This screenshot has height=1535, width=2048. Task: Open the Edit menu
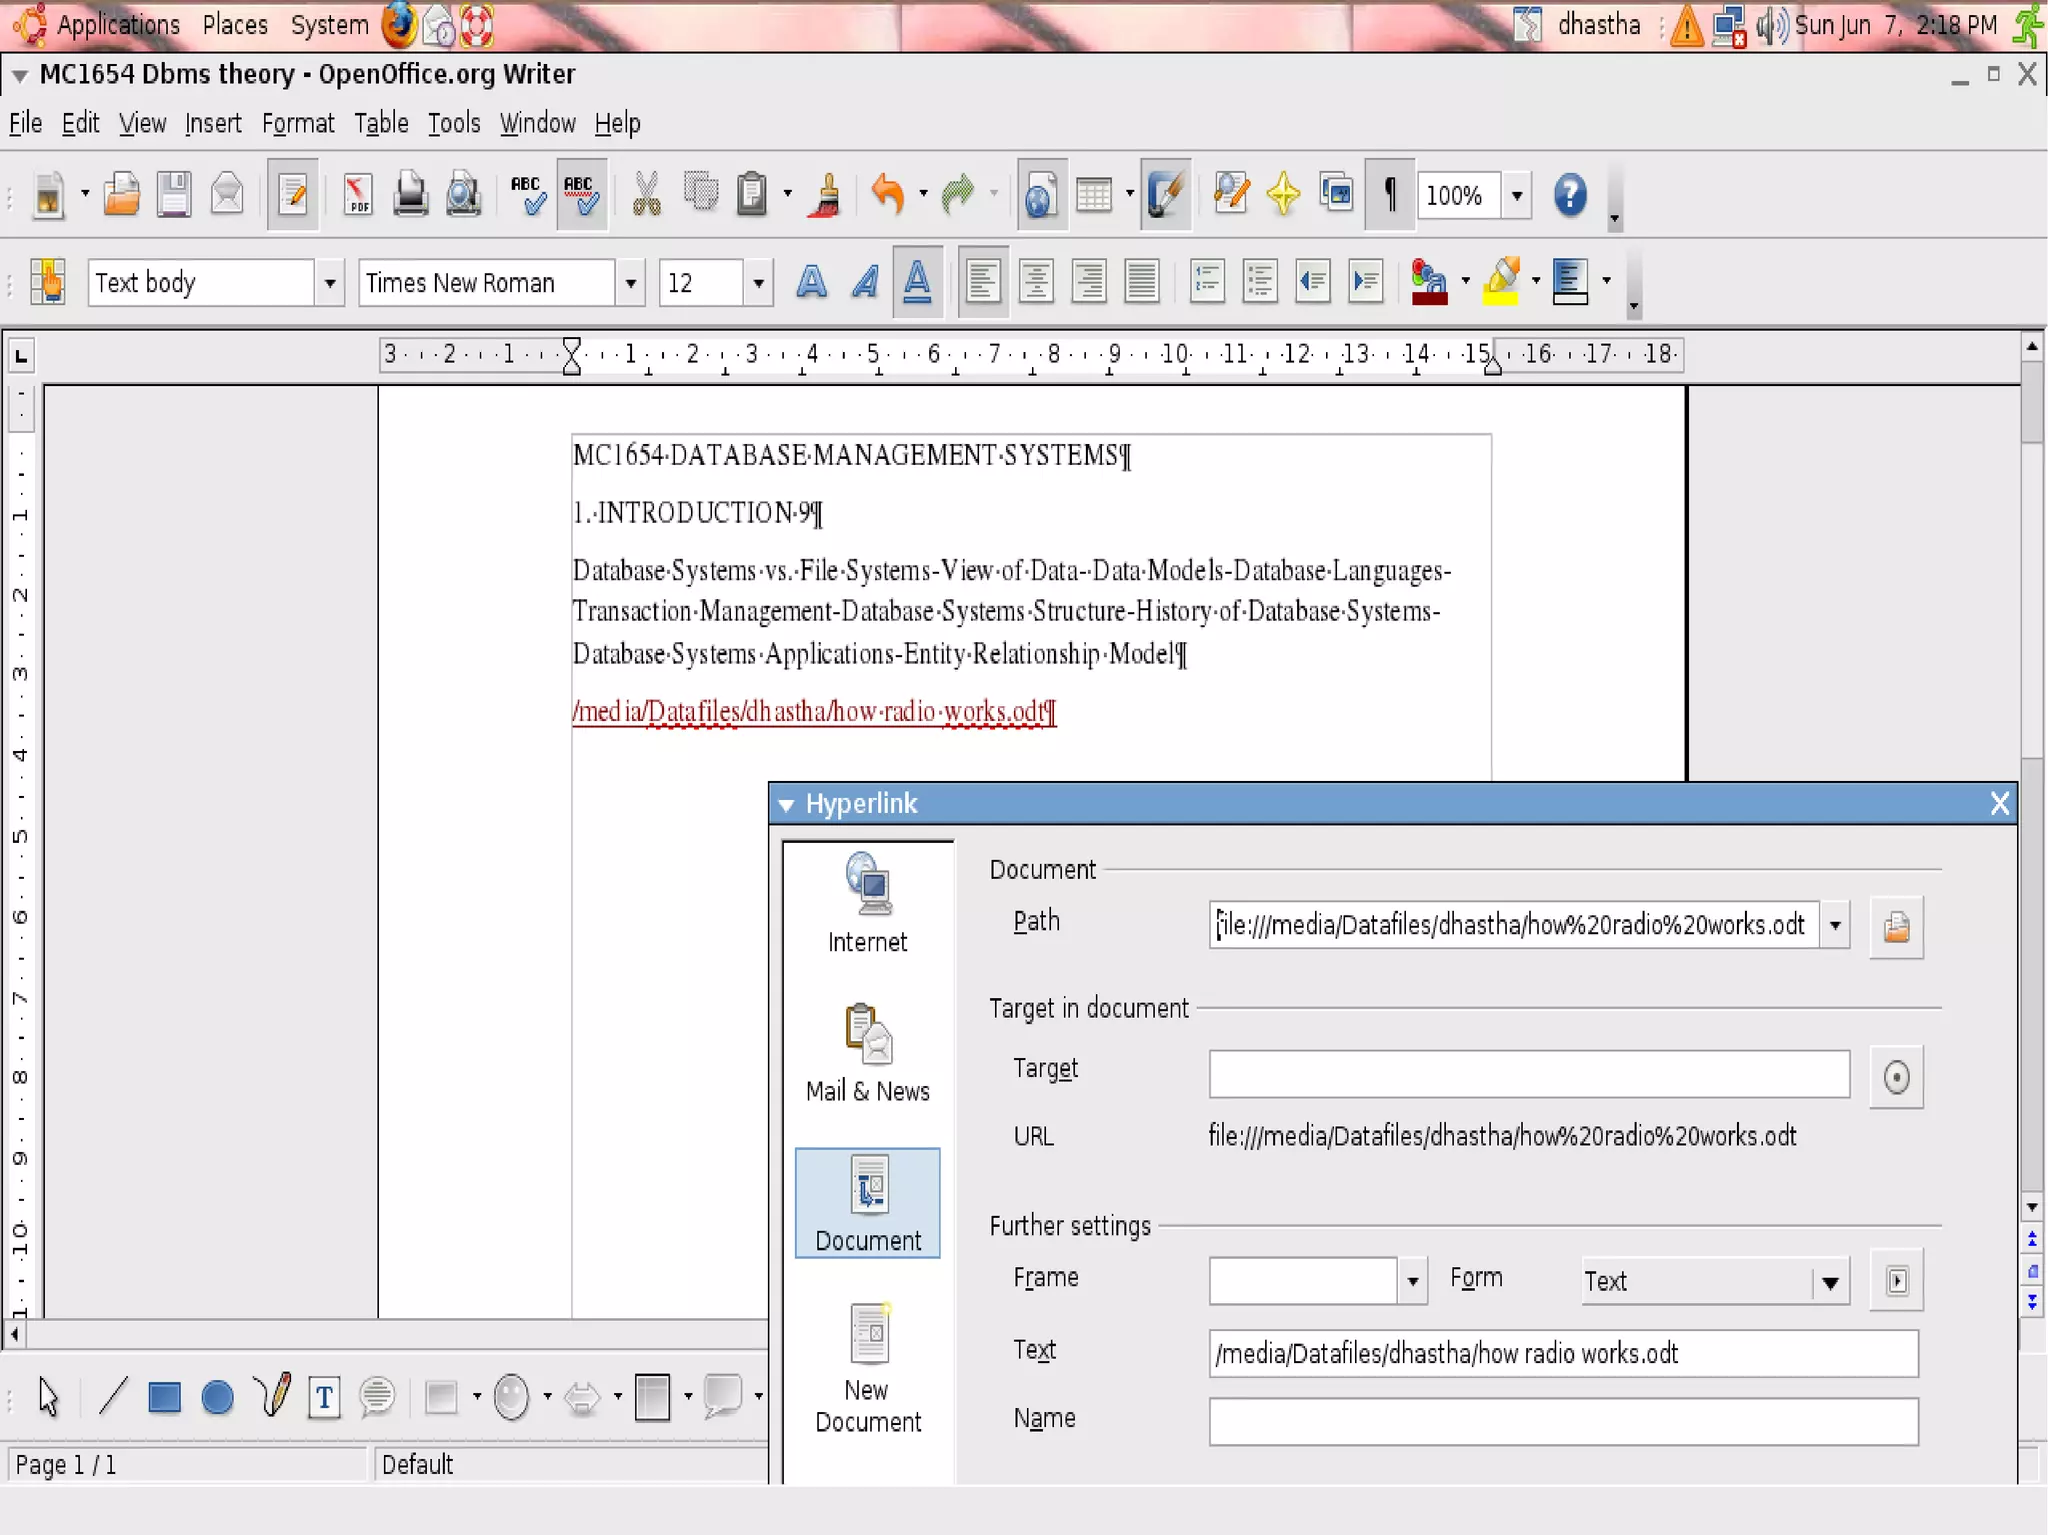click(x=80, y=123)
